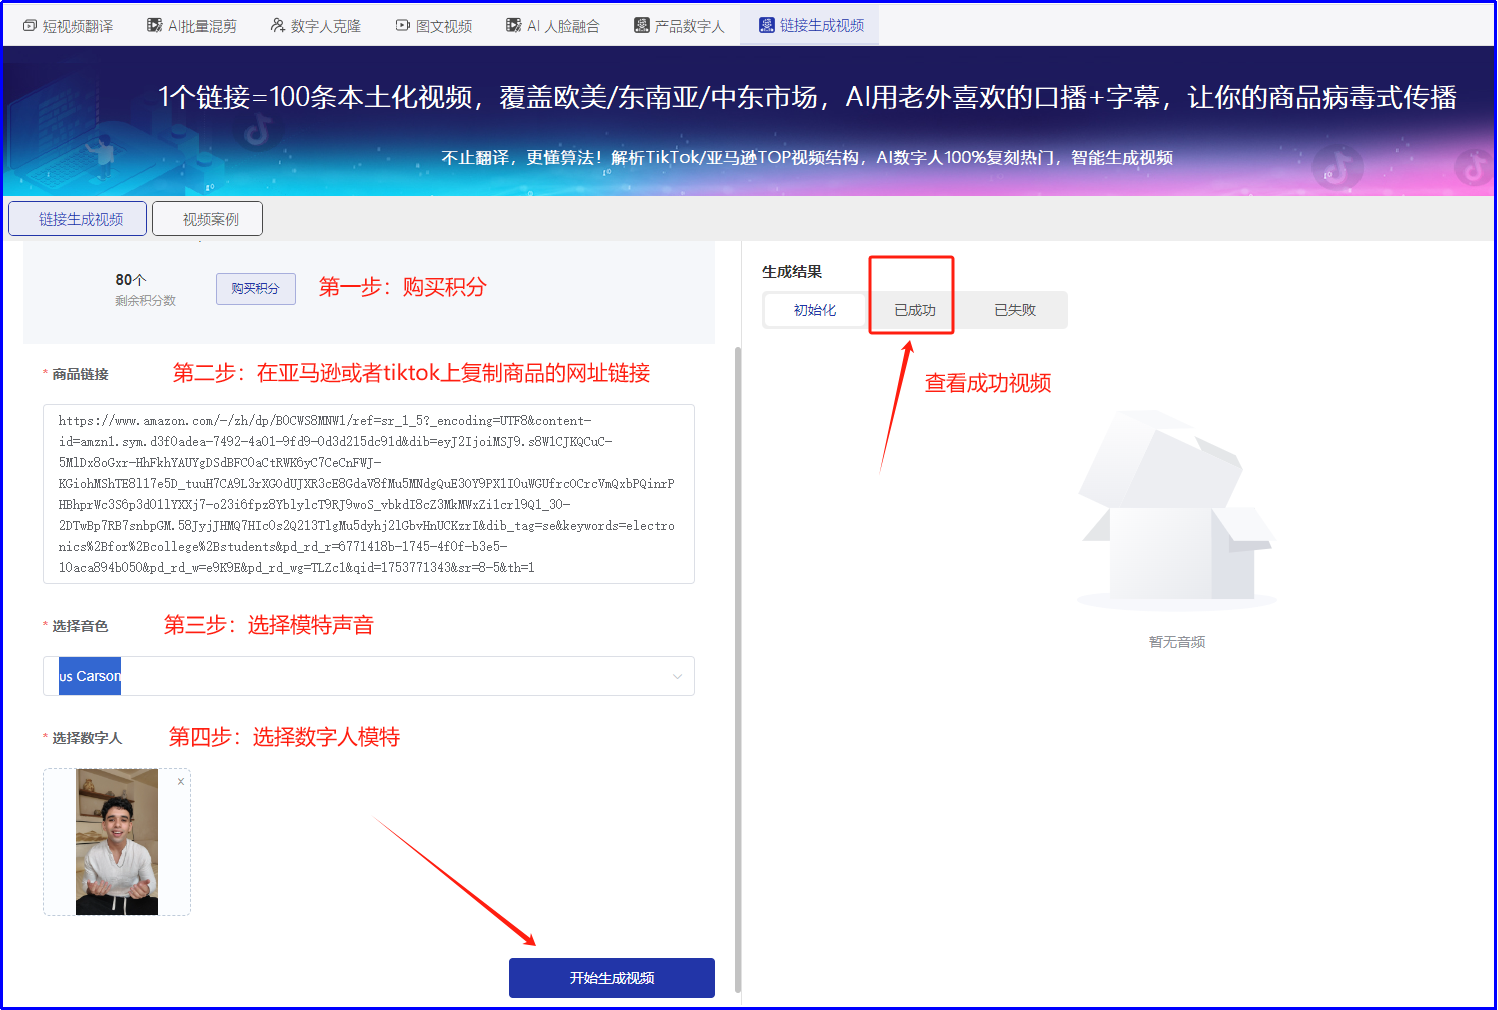The image size is (1498, 1010).
Task: Open the 视频案例 tab
Action: [x=207, y=218]
